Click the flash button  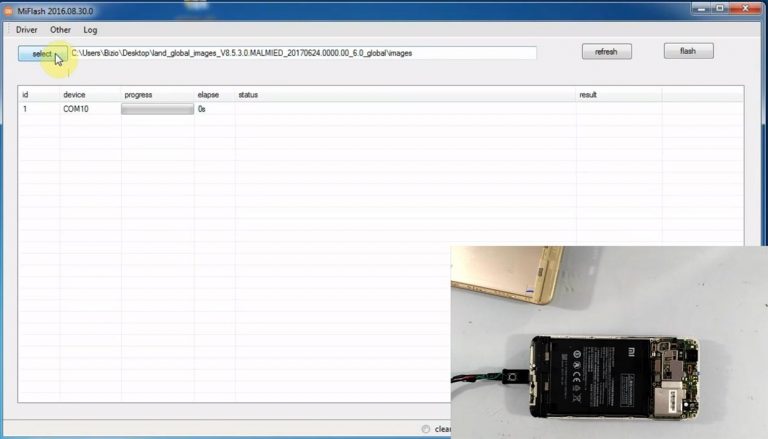point(688,51)
